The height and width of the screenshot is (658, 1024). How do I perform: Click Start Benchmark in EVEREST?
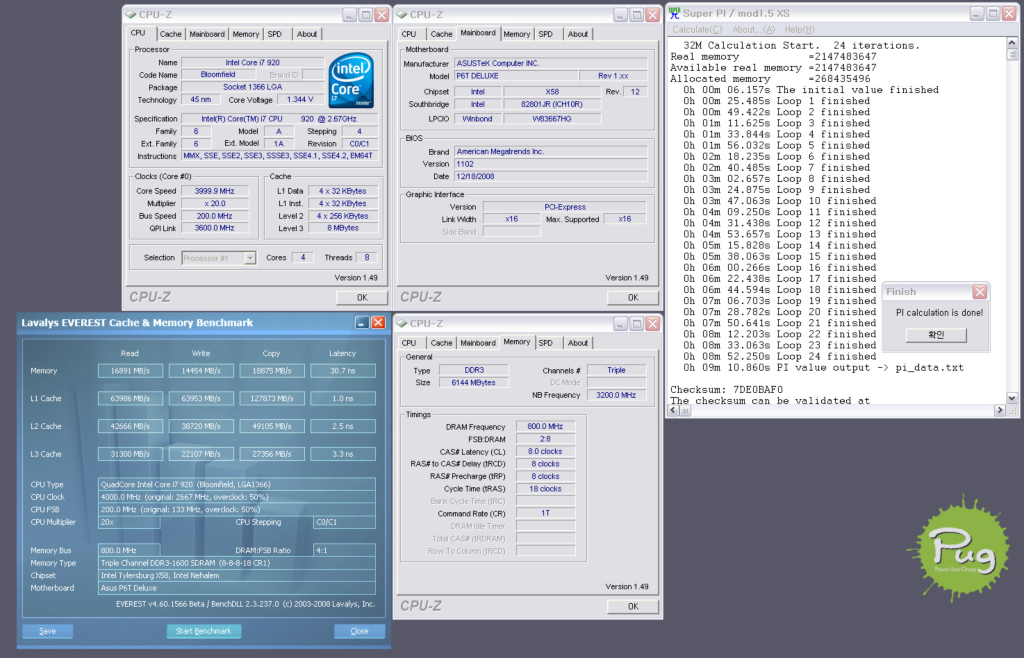point(204,631)
